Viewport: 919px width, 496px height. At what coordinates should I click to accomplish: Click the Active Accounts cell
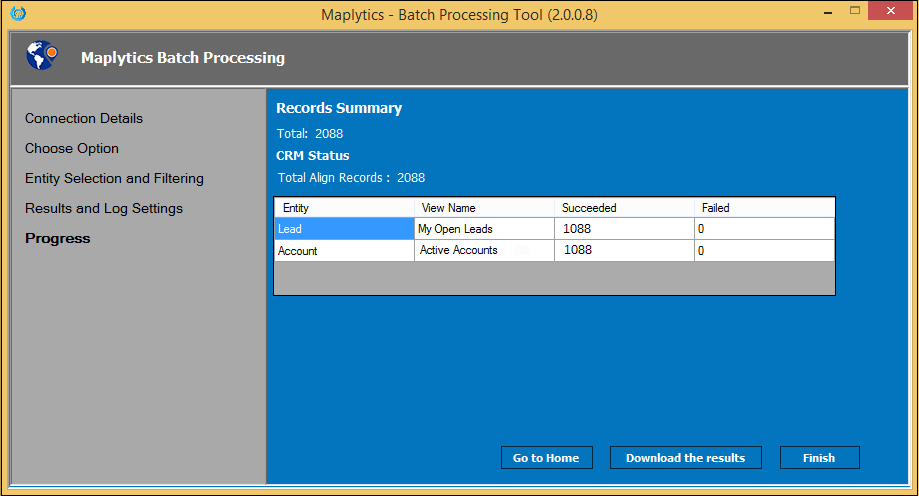(x=485, y=251)
